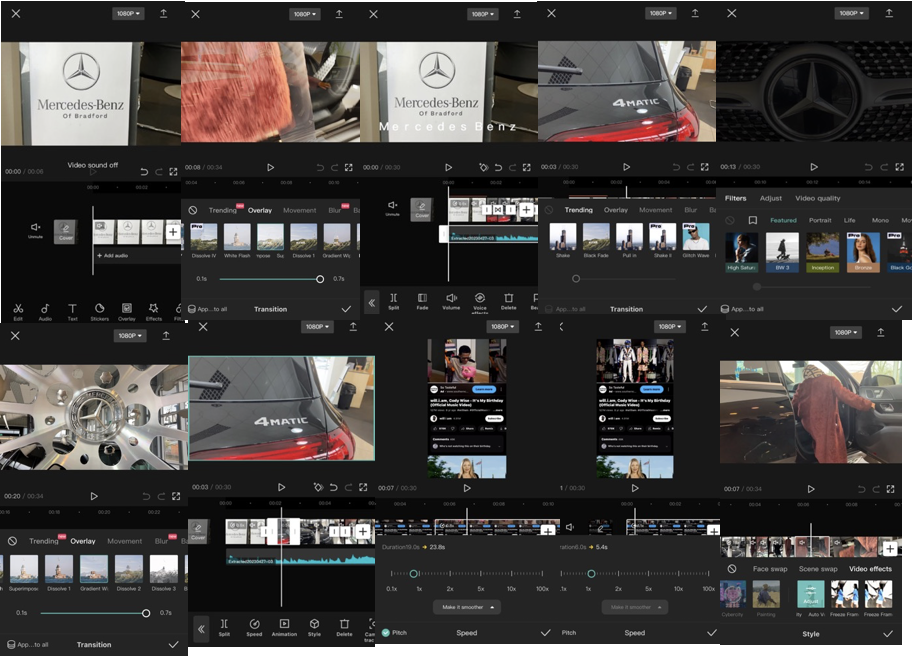Open the Overlay tool beside Stickers
This screenshot has width=912, height=656.
(127, 311)
